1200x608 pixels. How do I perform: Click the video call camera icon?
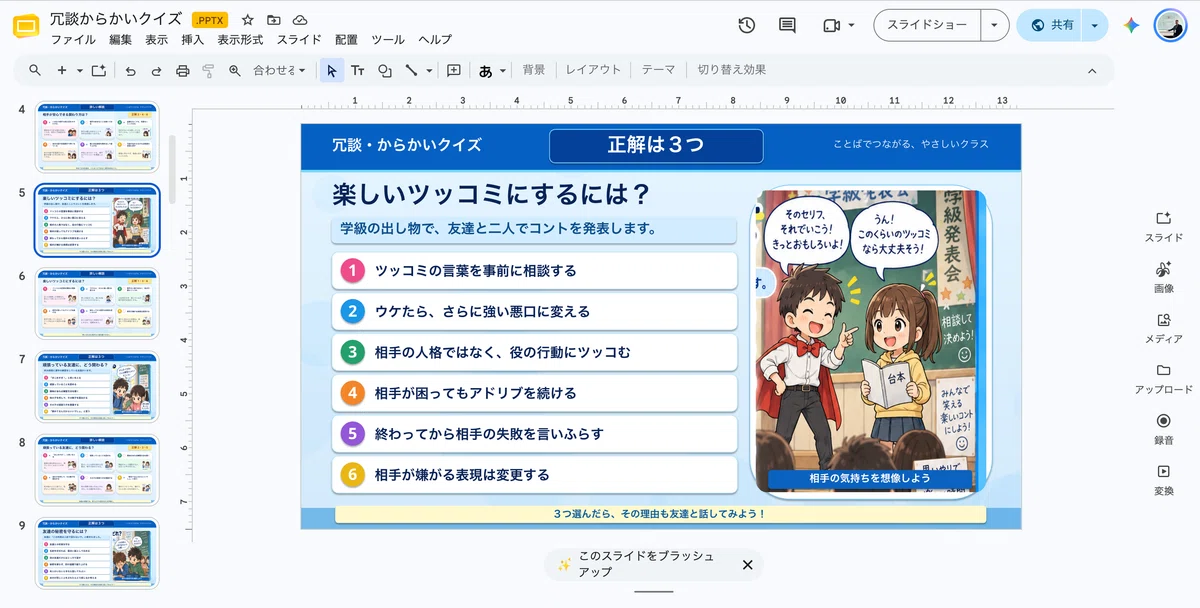pos(831,25)
